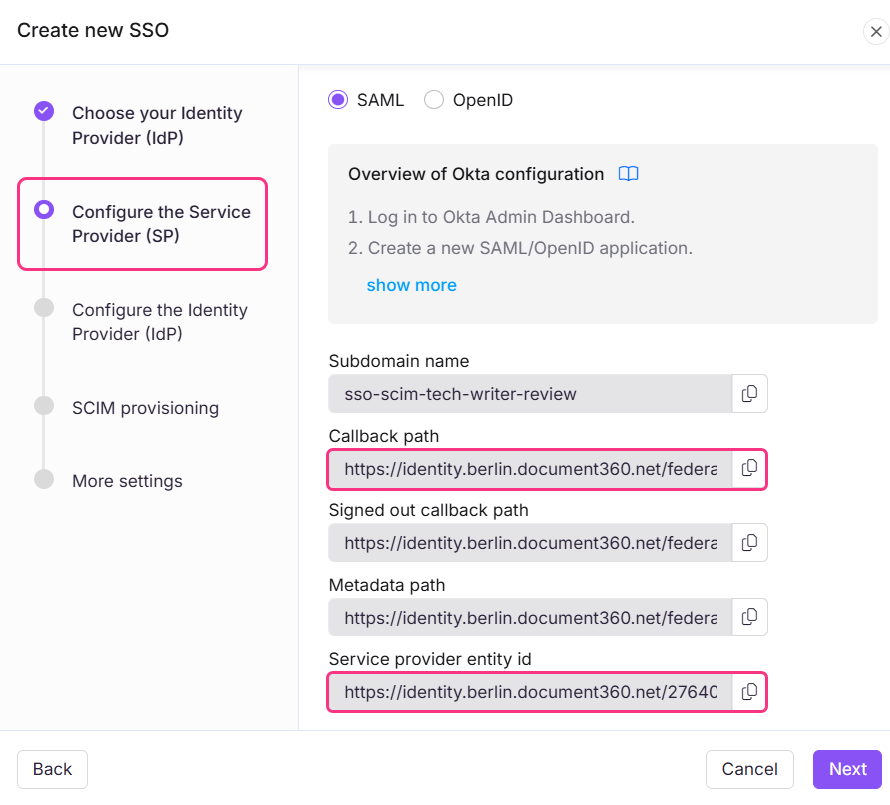Open the Okta configuration documentation icon
The height and width of the screenshot is (805, 890).
click(x=628, y=173)
